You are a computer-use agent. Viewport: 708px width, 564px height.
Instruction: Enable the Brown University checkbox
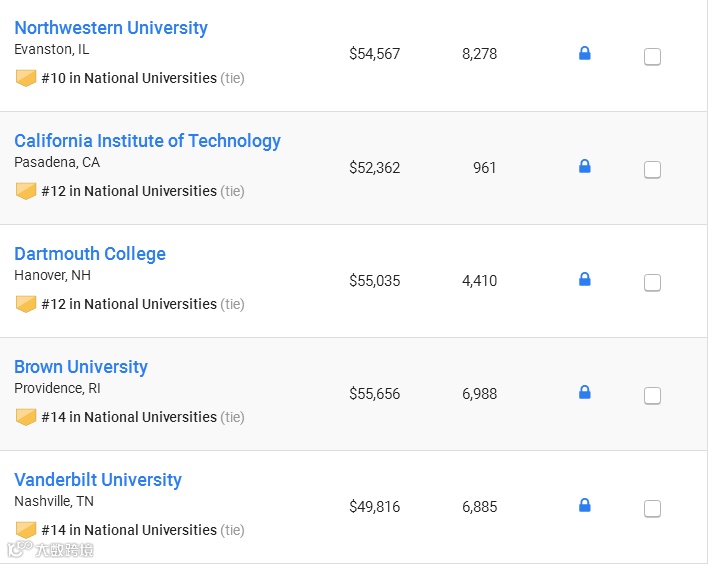coord(652,396)
